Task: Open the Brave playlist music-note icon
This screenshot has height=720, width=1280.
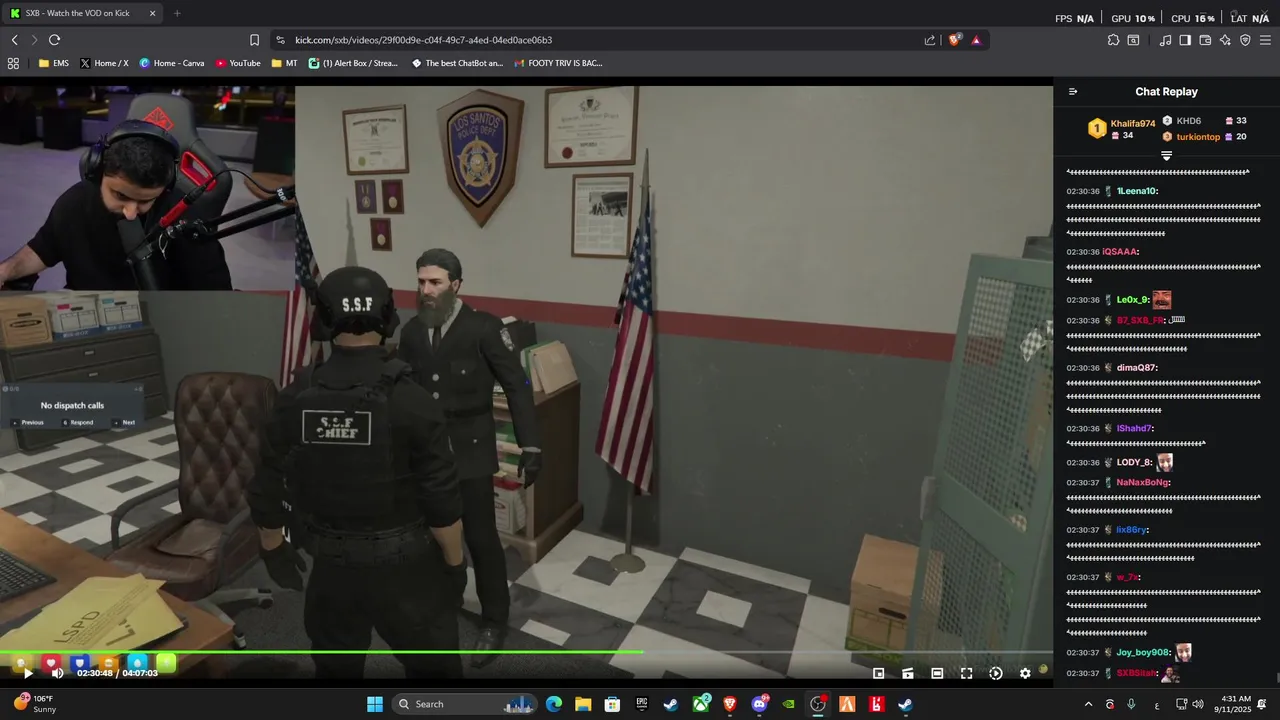Action: [x=1165, y=40]
